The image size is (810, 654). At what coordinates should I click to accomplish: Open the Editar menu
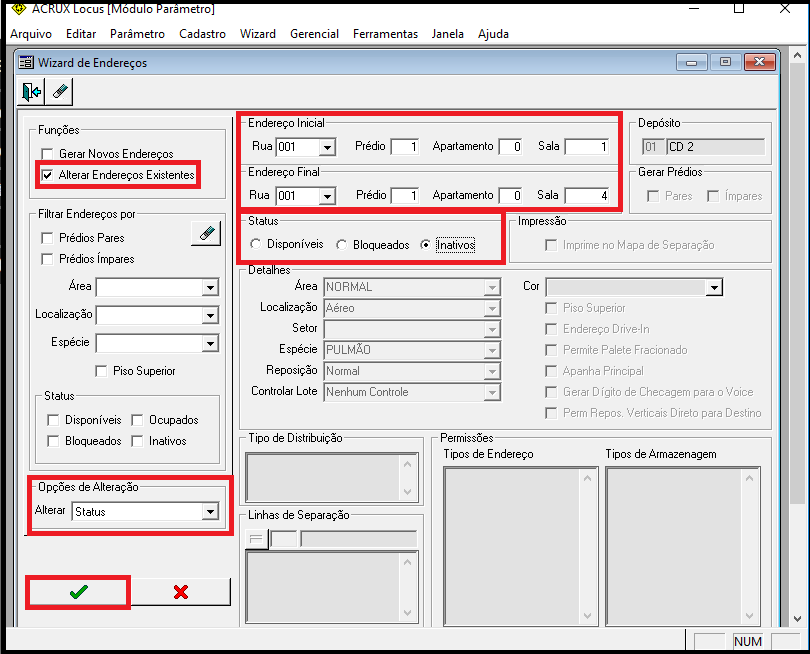click(x=81, y=34)
